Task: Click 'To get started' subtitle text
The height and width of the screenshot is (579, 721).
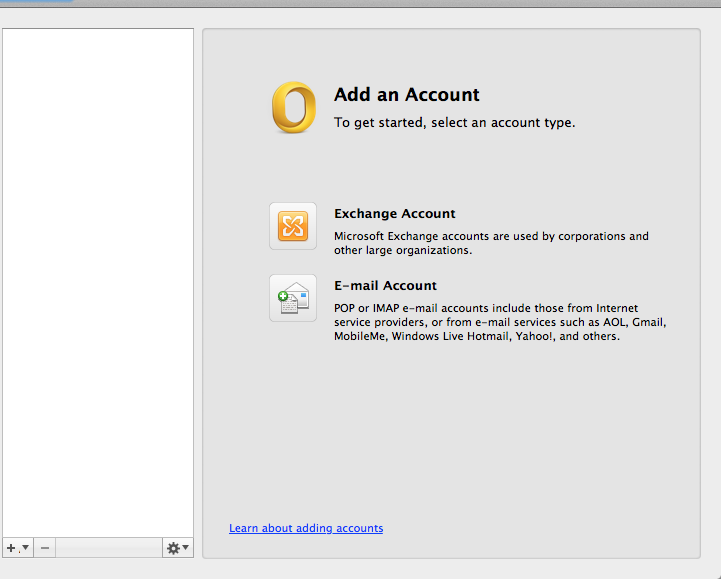Action: (454, 123)
